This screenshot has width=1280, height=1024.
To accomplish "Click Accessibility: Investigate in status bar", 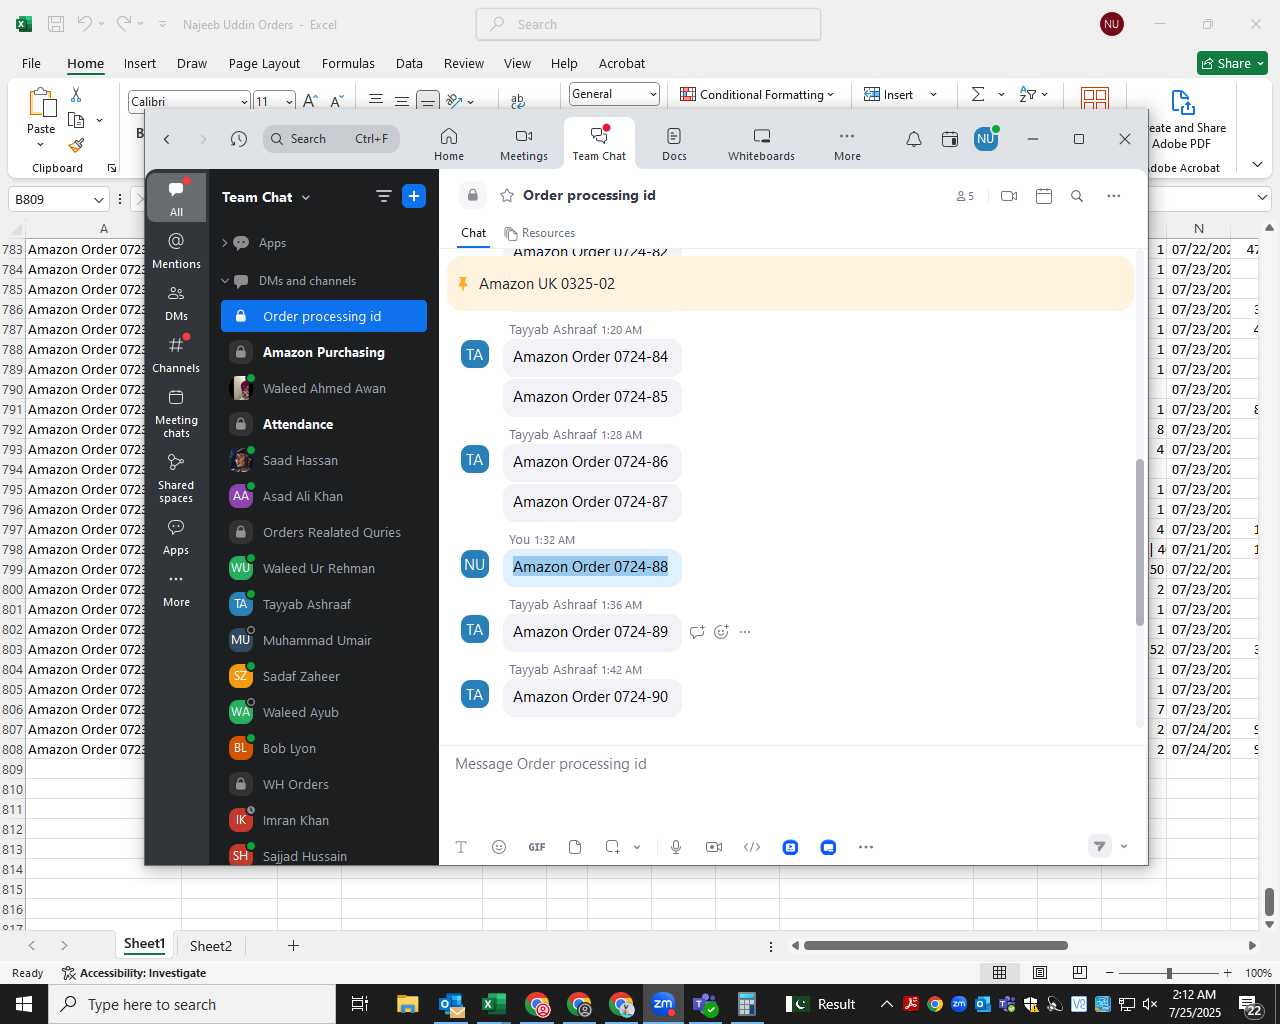I will tap(134, 973).
